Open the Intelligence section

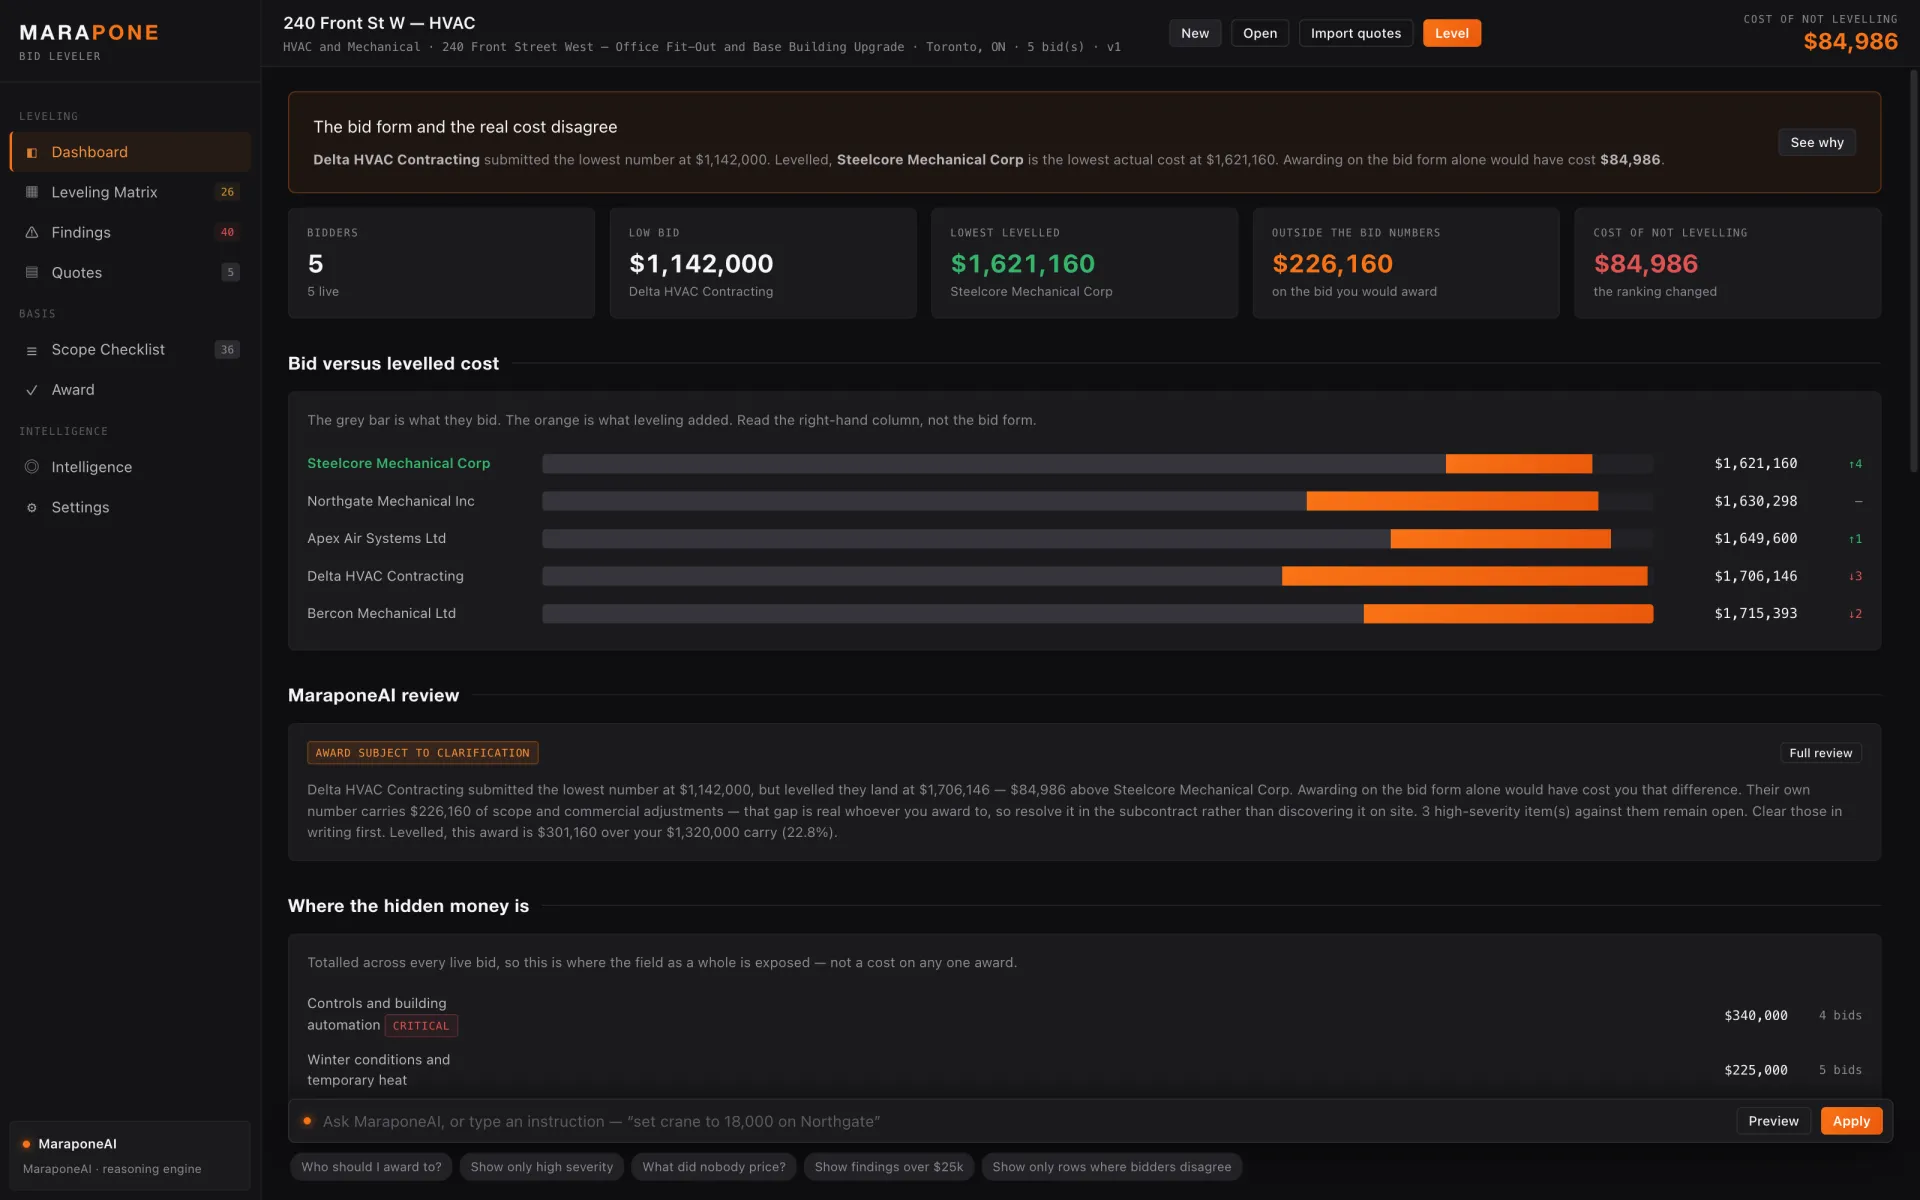pyautogui.click(x=130, y=467)
